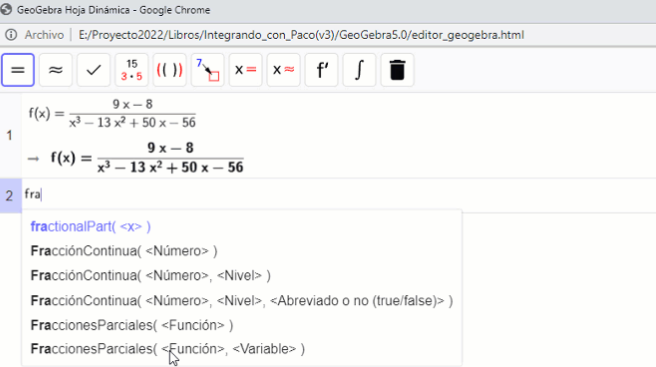This screenshot has height=367, width=656.
Task: Select the Integral tool
Action: [x=359, y=70]
